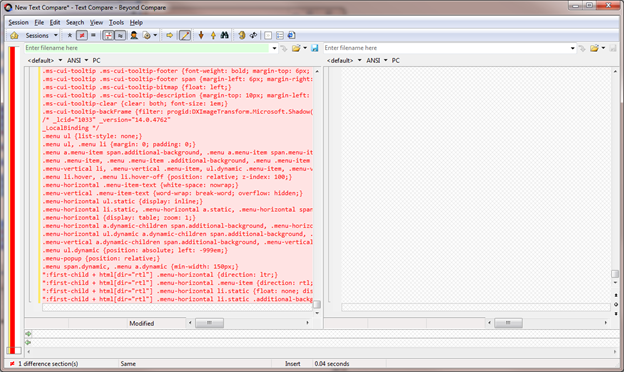Screen dimensions: 624x372
Task: Open the Home view icon
Action: coord(14,35)
